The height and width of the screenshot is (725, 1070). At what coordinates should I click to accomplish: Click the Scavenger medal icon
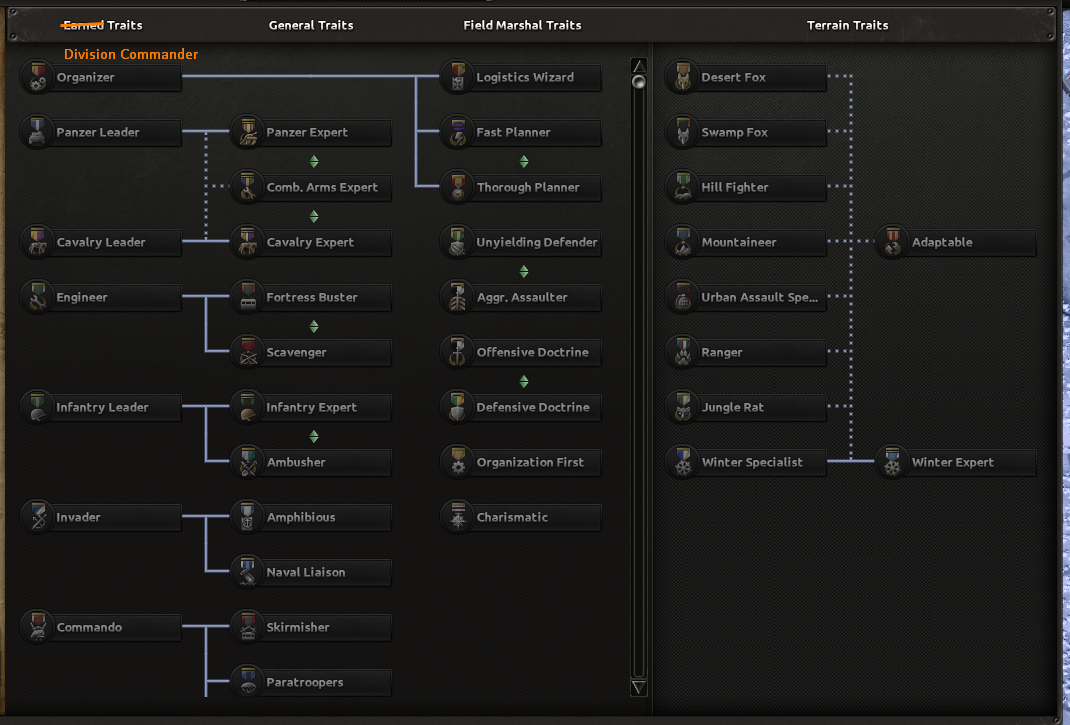click(x=248, y=352)
